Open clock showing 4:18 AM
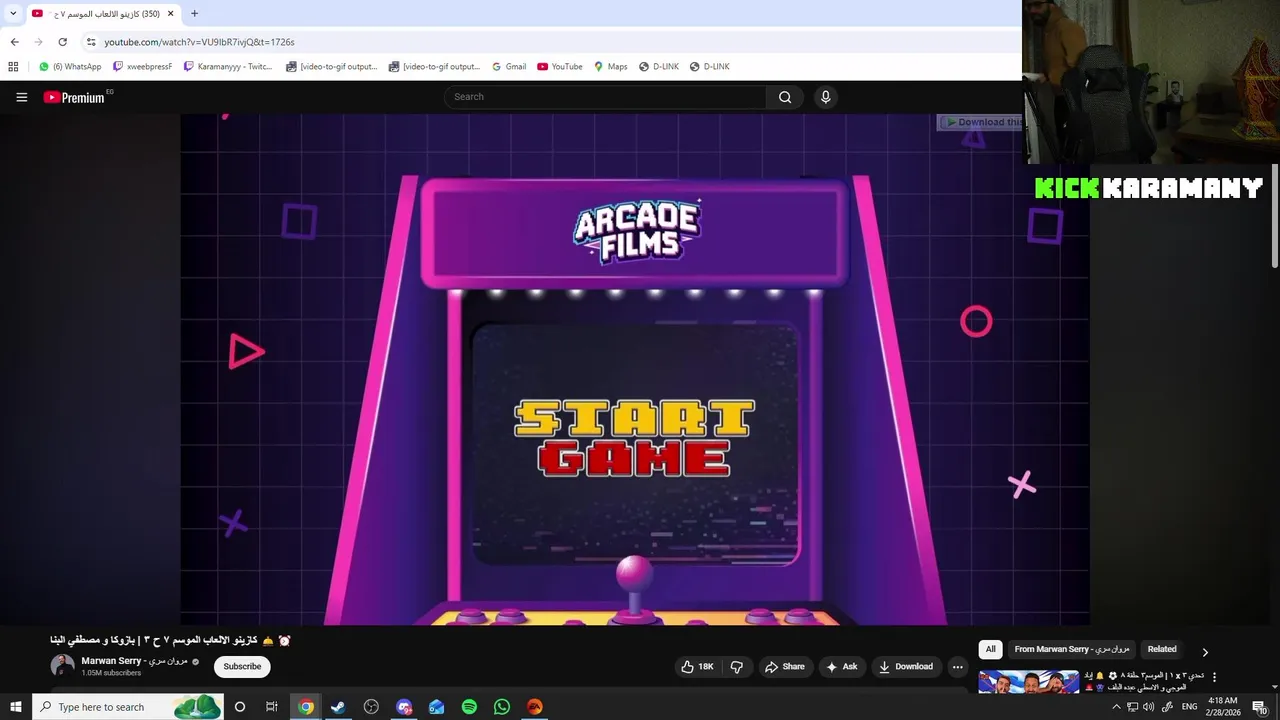 click(1223, 707)
